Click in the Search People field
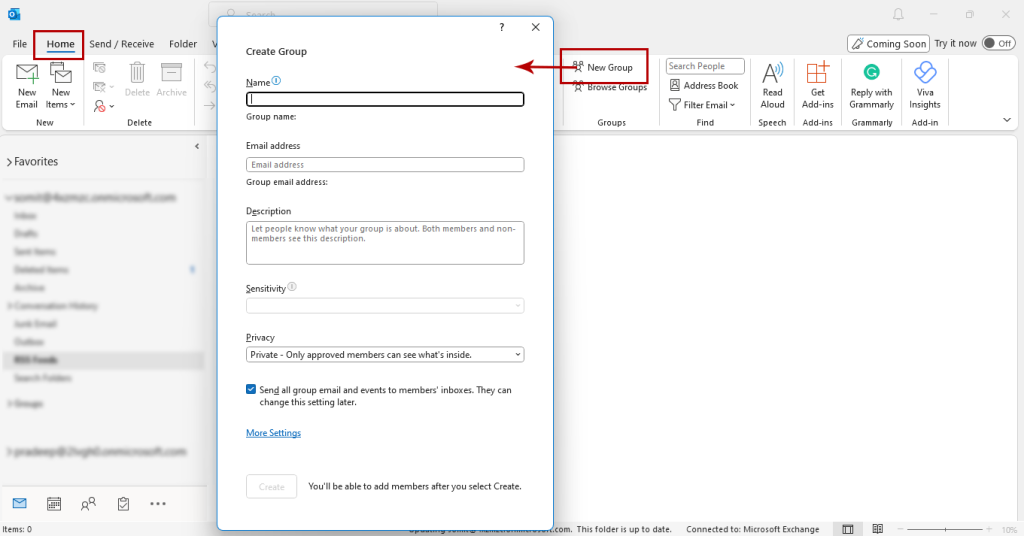The height and width of the screenshot is (536, 1024). point(705,66)
